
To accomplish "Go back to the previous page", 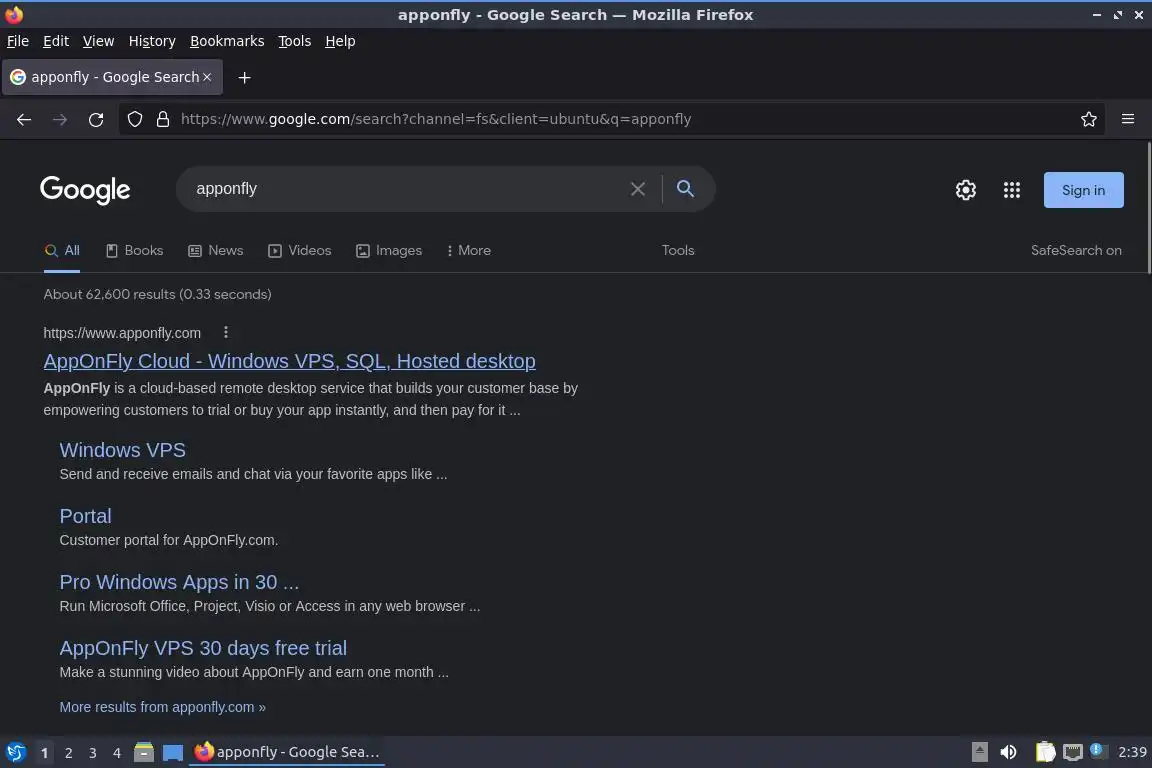I will pos(24,119).
